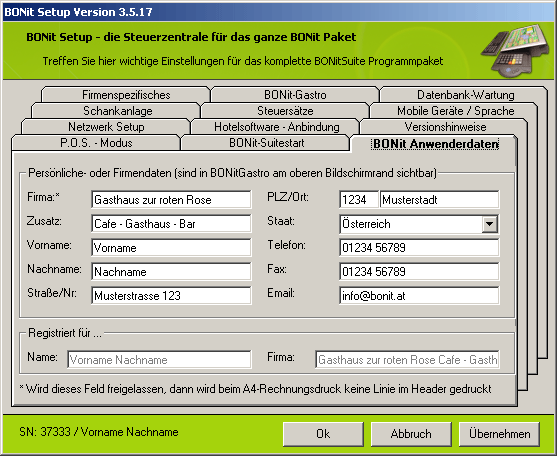
Task: Select the BONit Anwenderdaten tab
Action: (435, 143)
